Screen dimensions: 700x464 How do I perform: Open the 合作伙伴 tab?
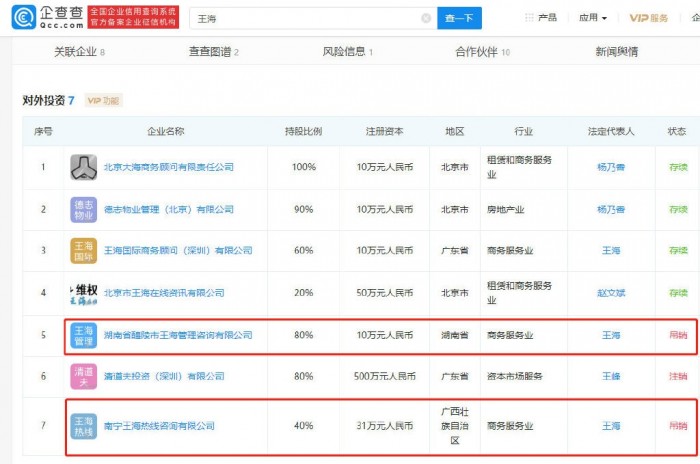482,52
